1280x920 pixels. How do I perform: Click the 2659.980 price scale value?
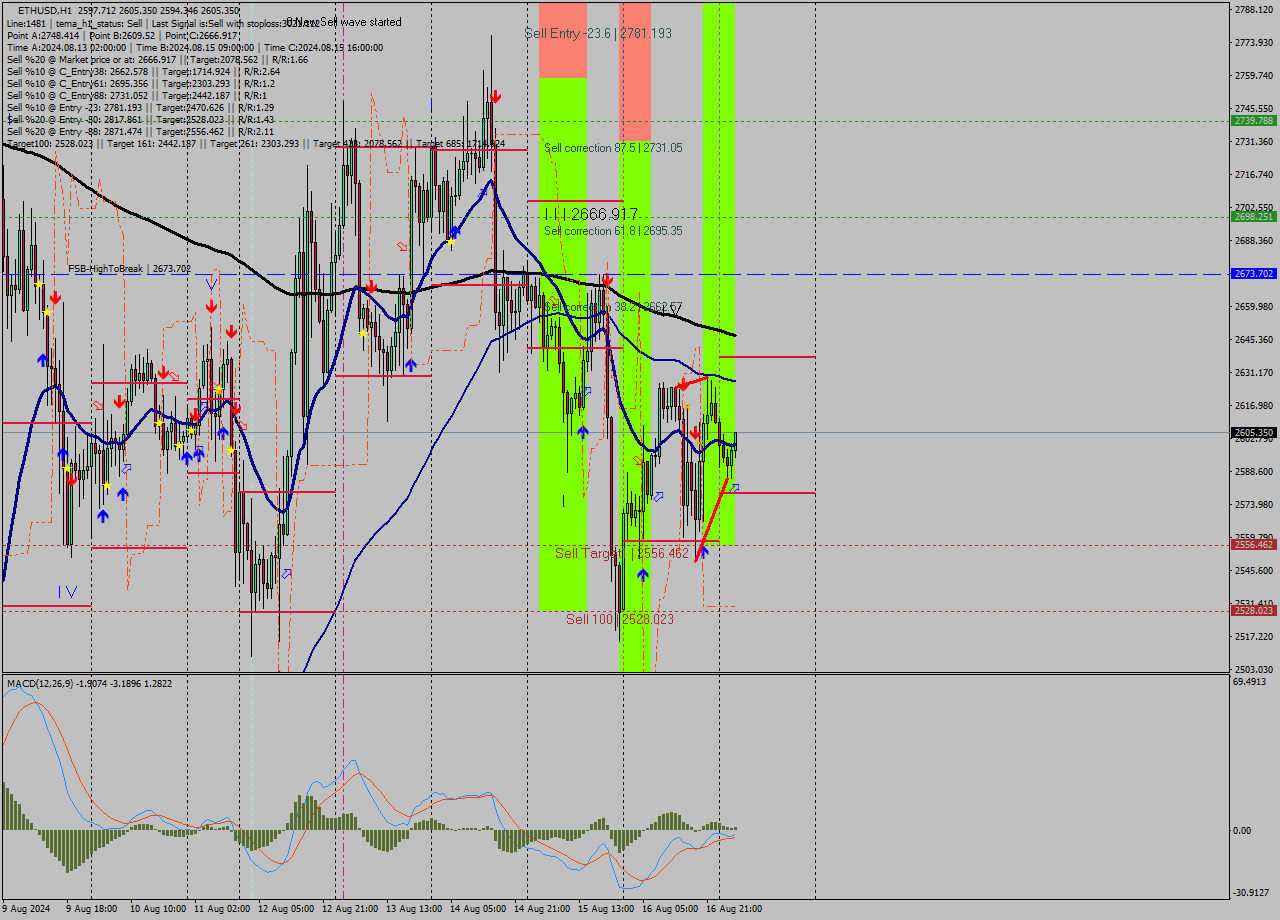tap(1254, 306)
